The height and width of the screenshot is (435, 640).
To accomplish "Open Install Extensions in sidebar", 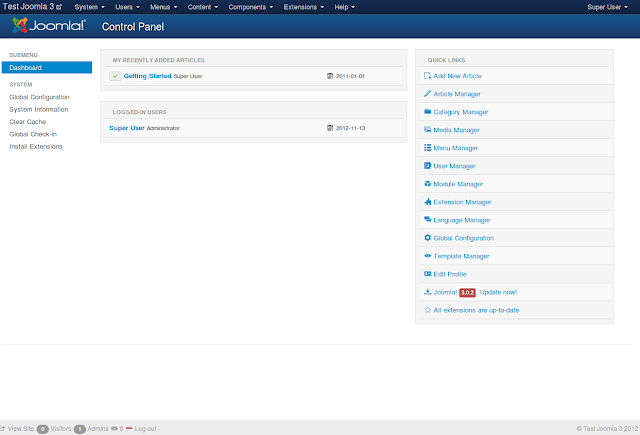I will pyautogui.click(x=36, y=146).
